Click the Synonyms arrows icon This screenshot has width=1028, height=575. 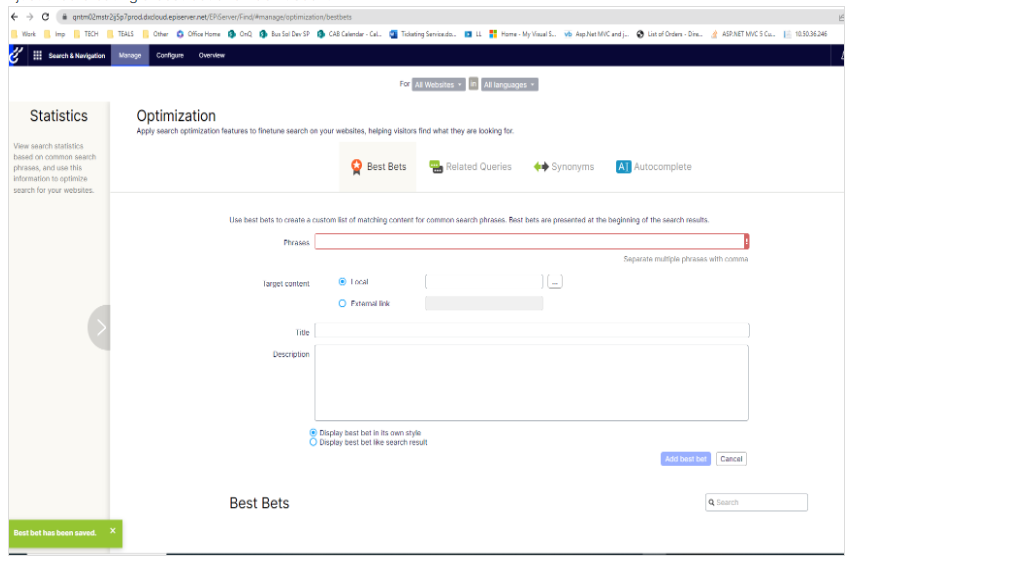click(x=541, y=167)
